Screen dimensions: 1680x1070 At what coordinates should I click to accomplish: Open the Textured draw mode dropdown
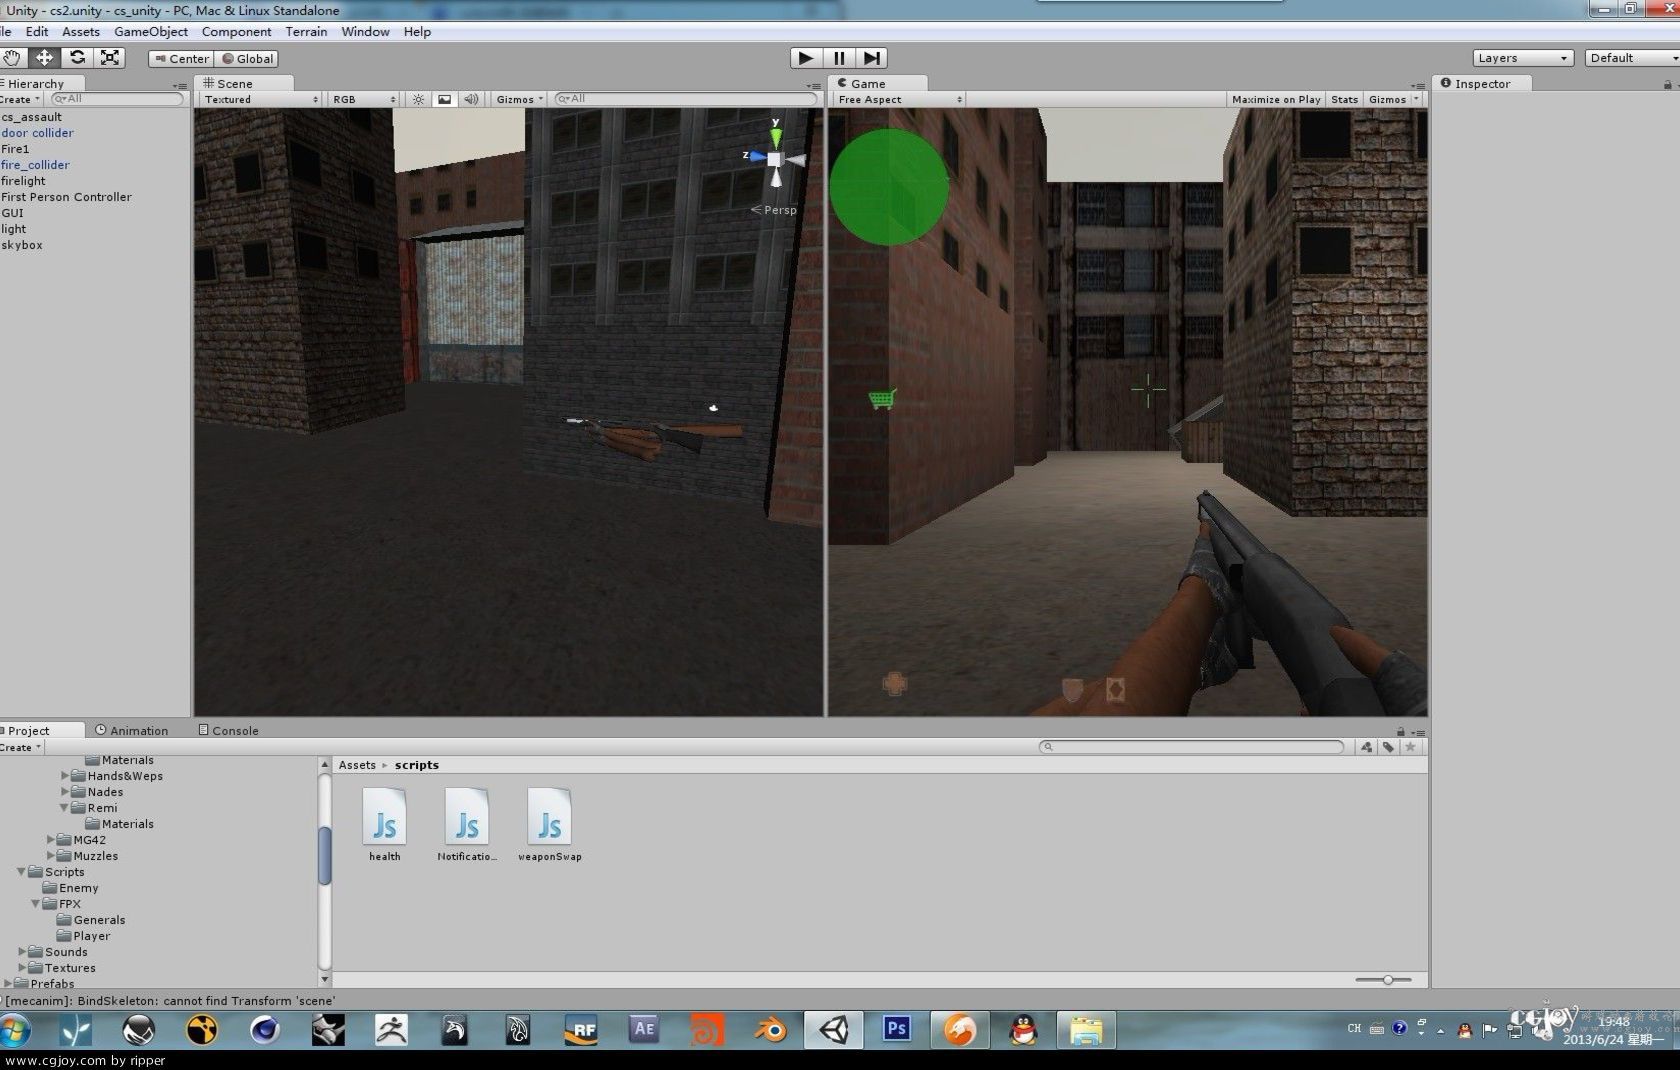(x=260, y=99)
